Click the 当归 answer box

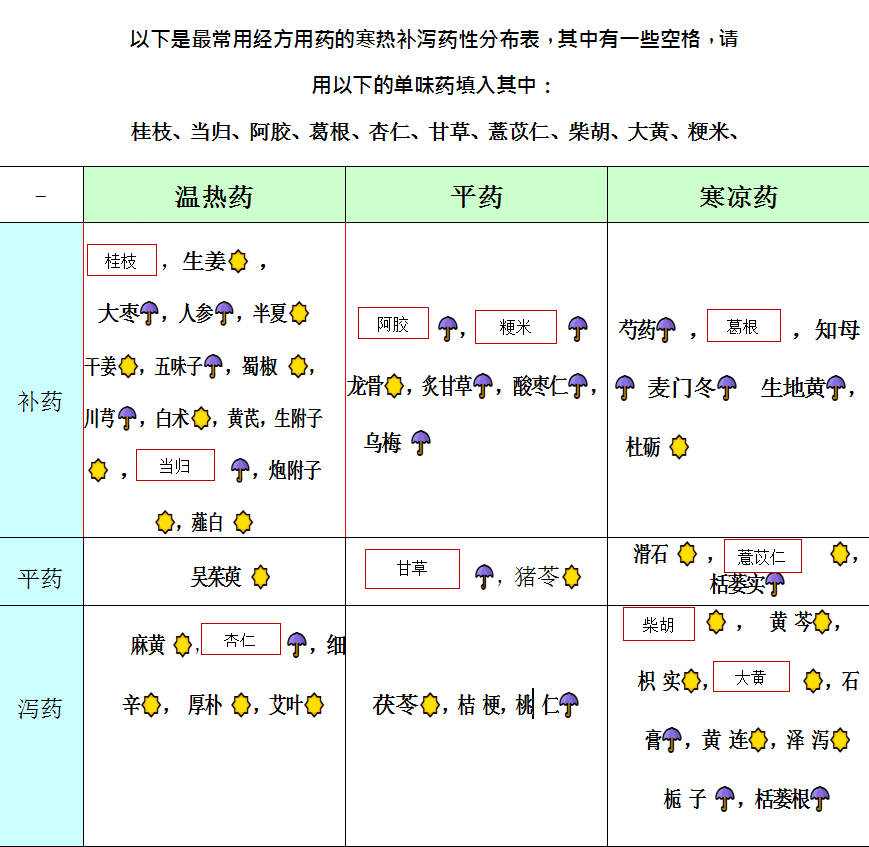(x=175, y=465)
